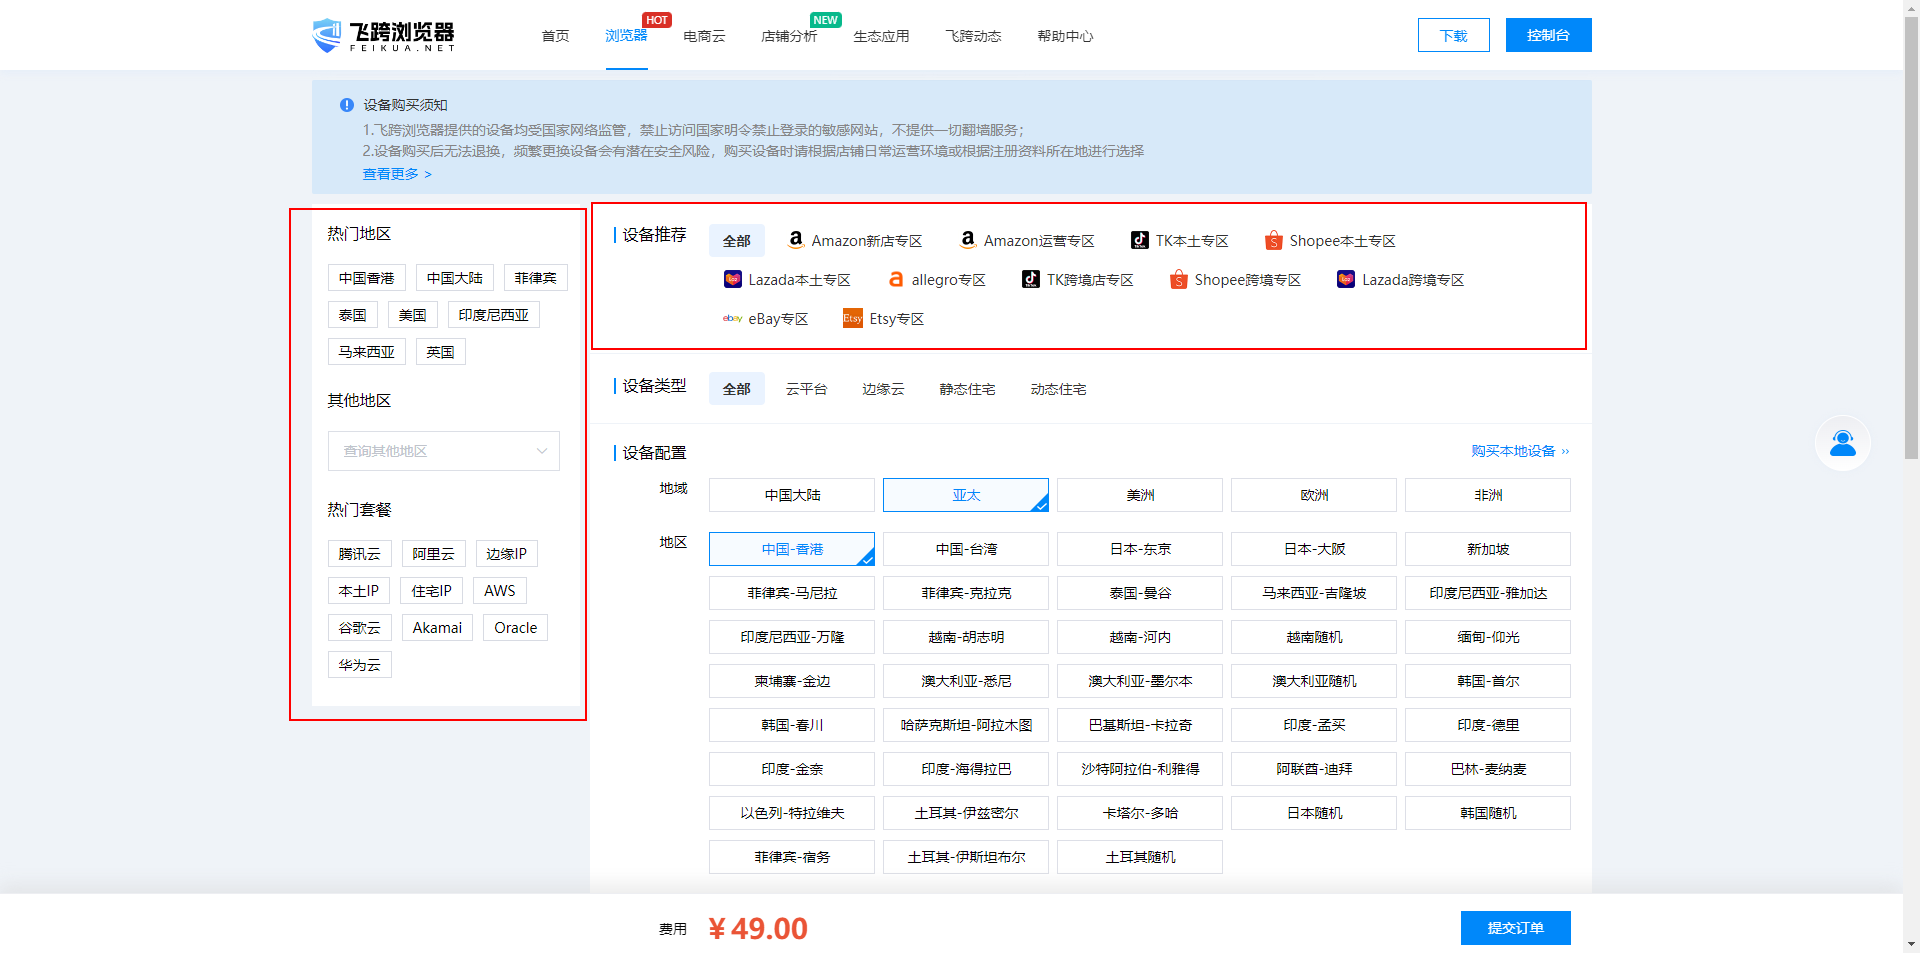Image resolution: width=1920 pixels, height=953 pixels.
Task: Choose the 中国大陆 地域 option
Action: (x=792, y=495)
